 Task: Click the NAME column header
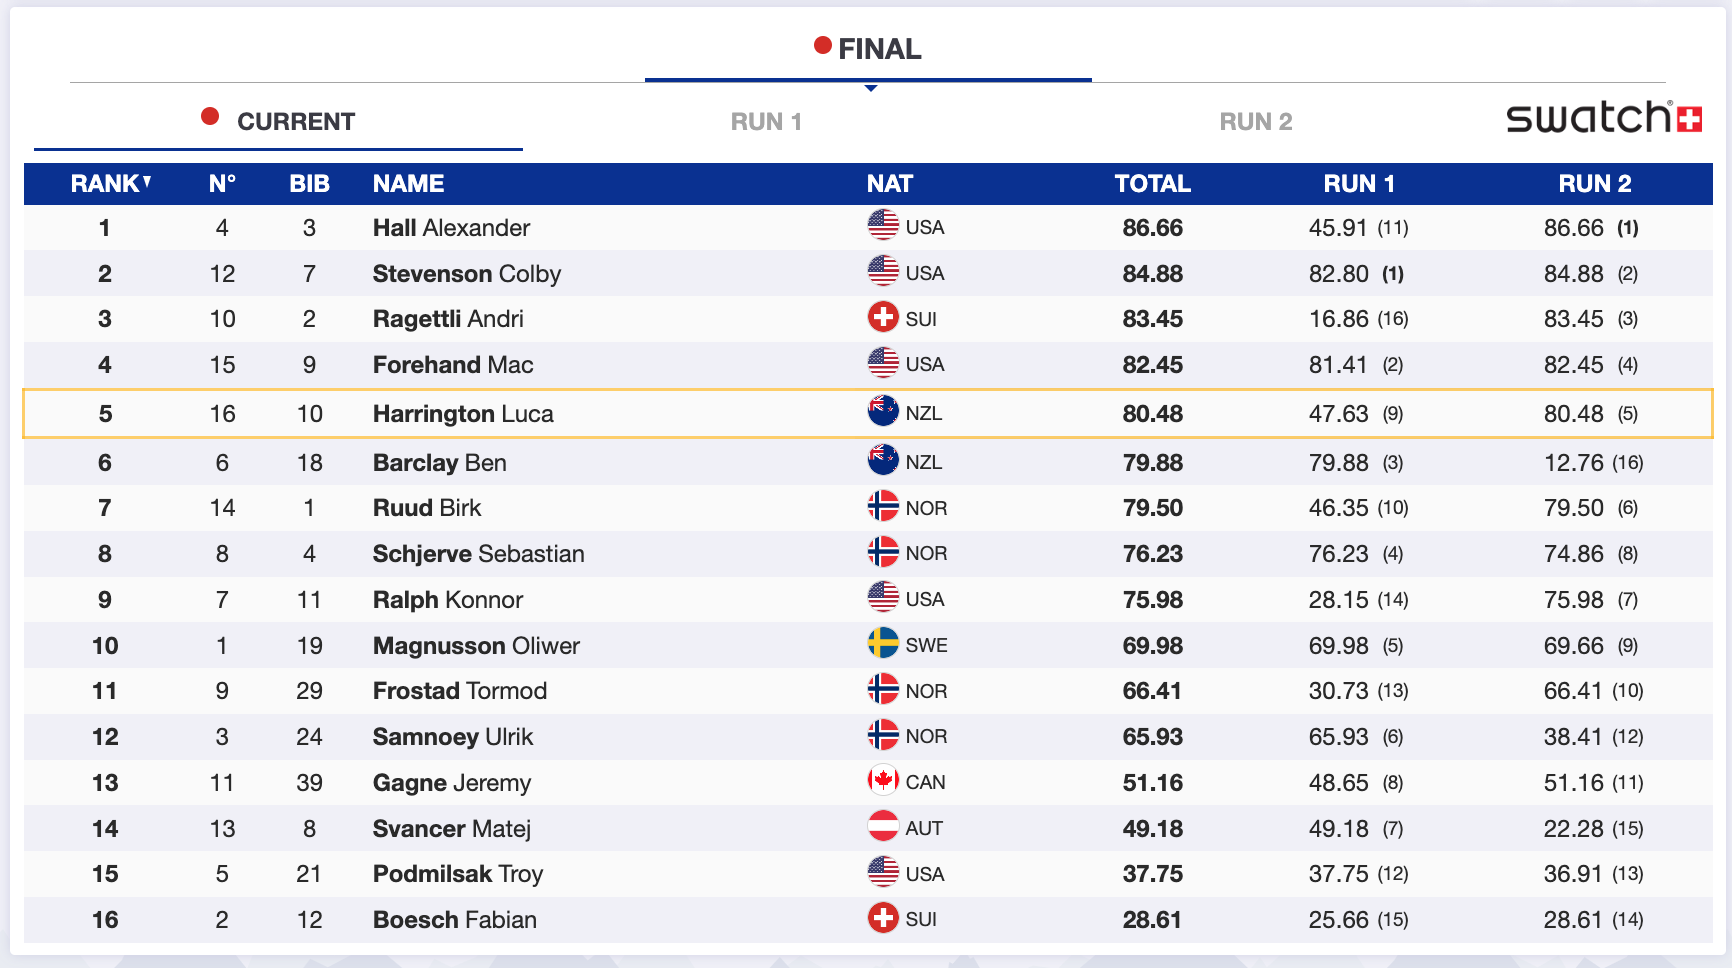point(408,184)
